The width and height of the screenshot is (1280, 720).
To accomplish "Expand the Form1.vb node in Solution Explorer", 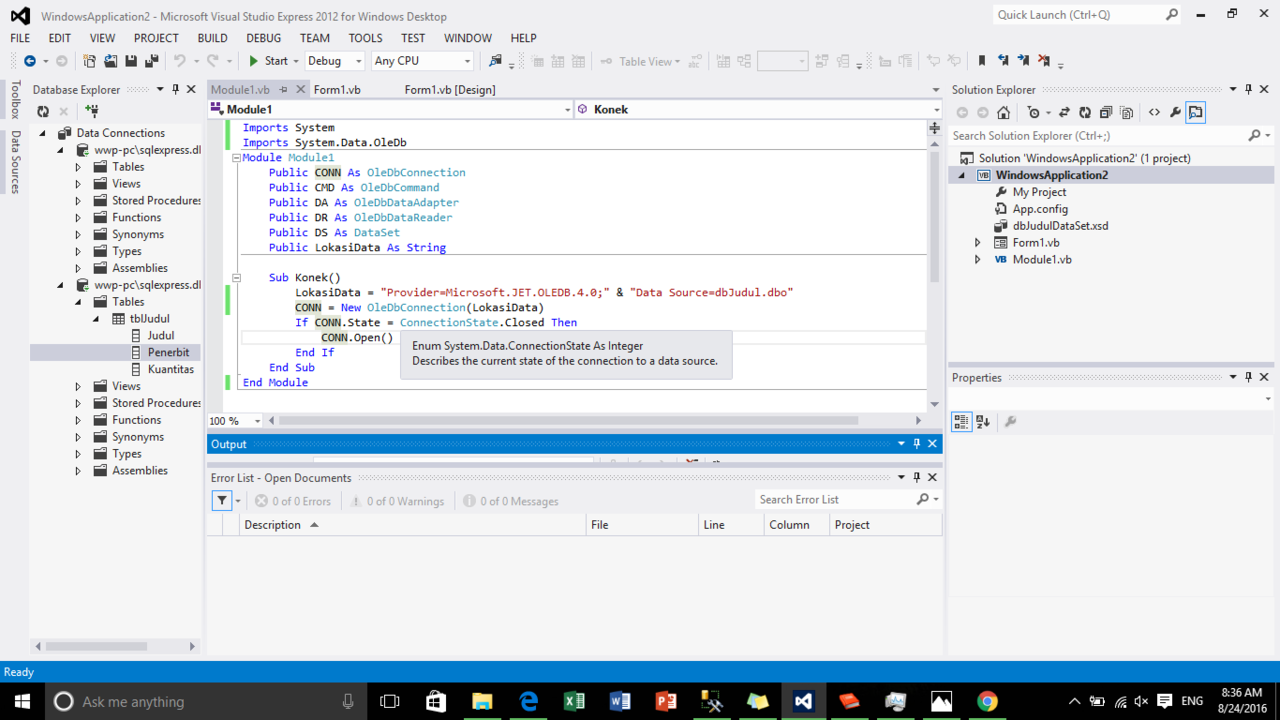I will (978, 243).
